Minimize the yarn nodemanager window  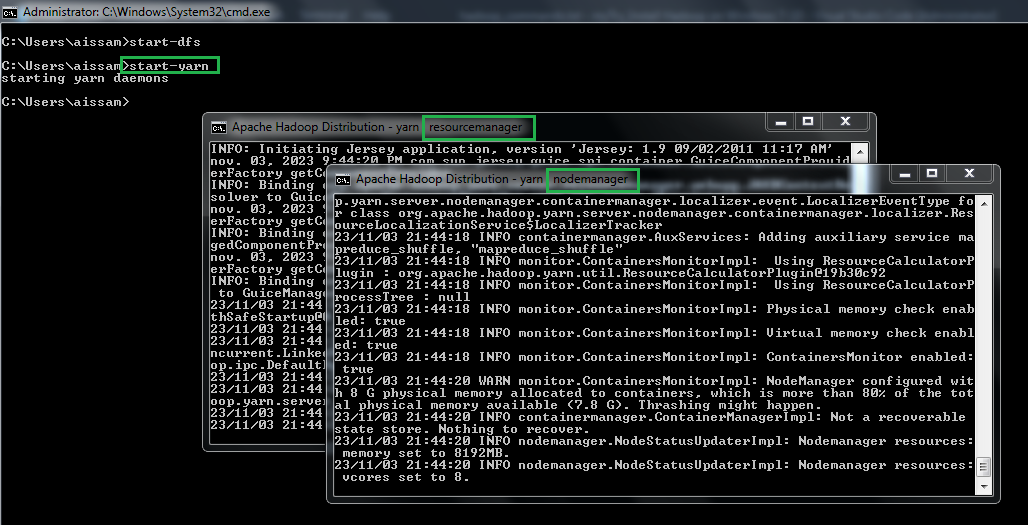[x=904, y=174]
